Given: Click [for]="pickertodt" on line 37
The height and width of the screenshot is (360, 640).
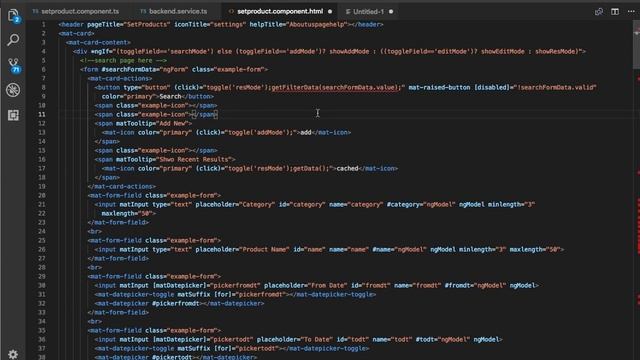Looking at the screenshot, I should [246, 348].
